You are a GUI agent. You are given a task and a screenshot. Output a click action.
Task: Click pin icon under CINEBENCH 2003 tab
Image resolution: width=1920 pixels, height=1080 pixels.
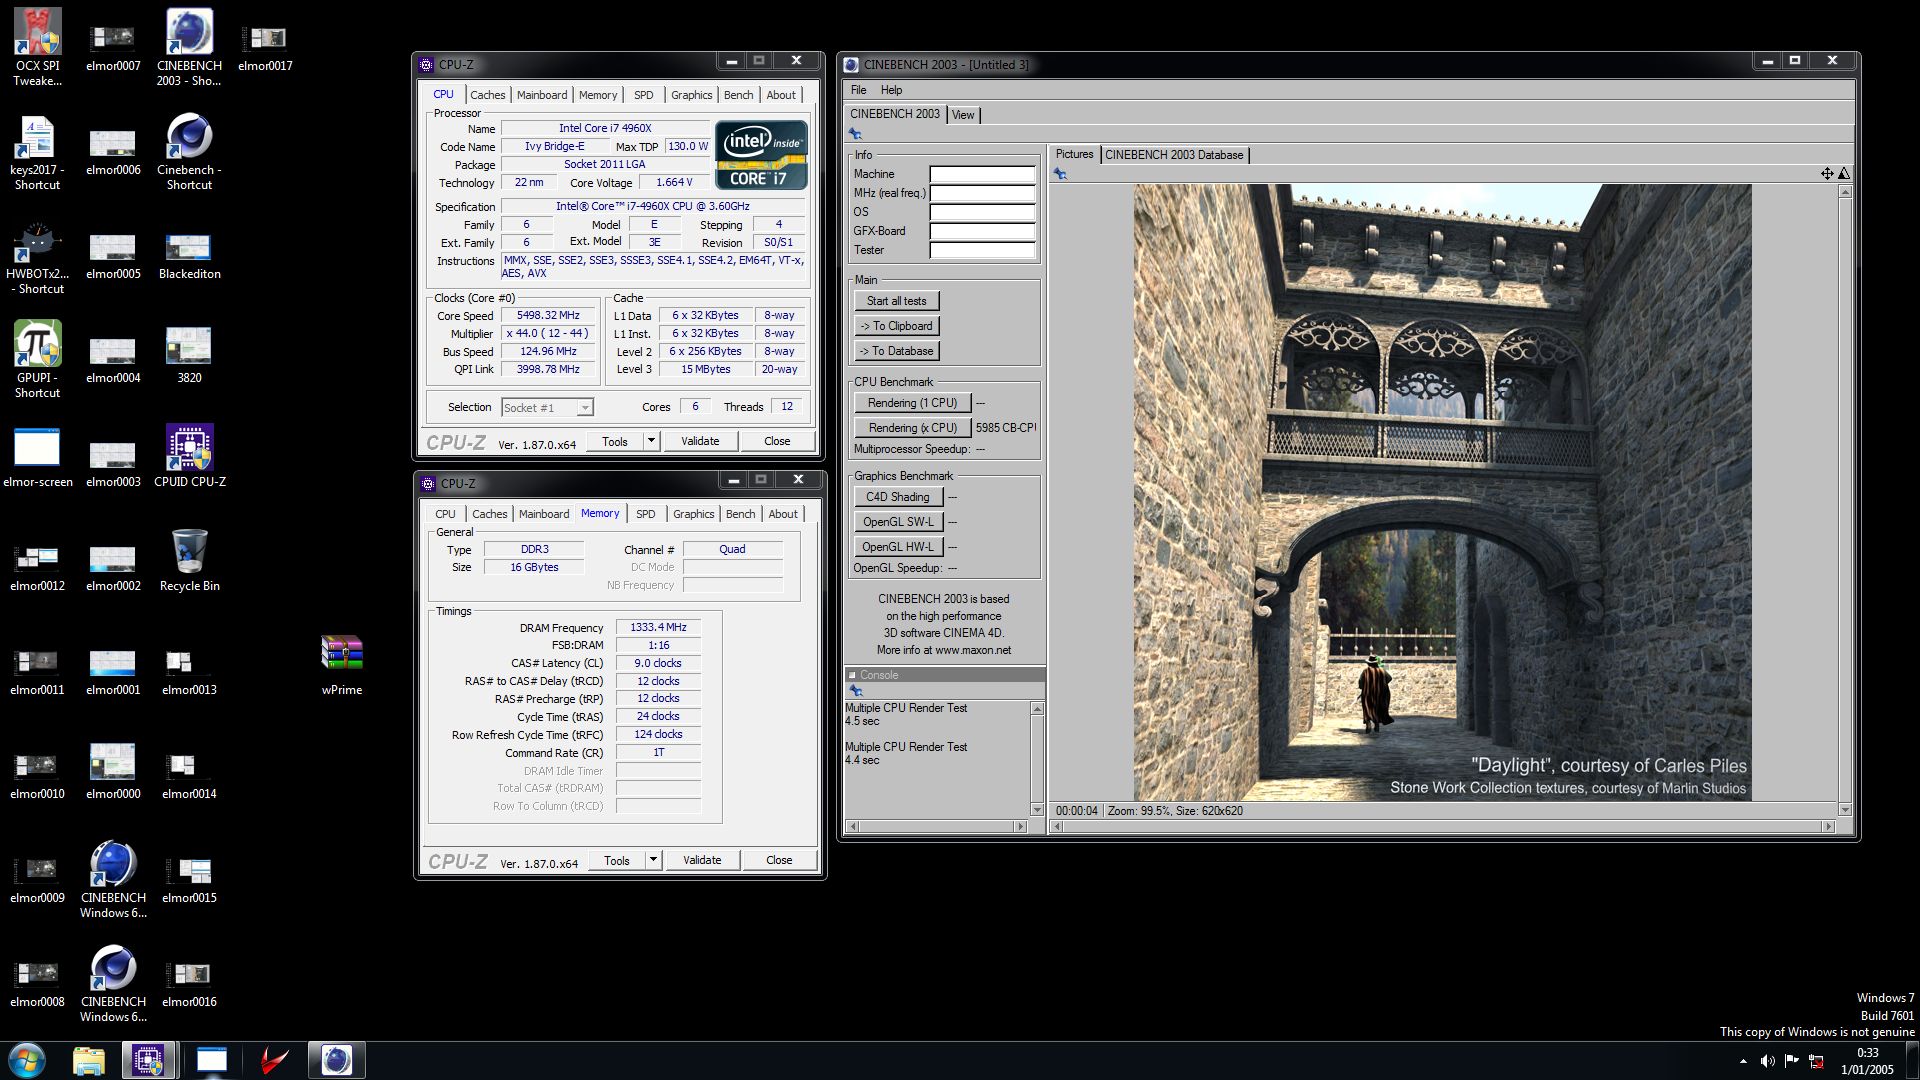[x=855, y=134]
